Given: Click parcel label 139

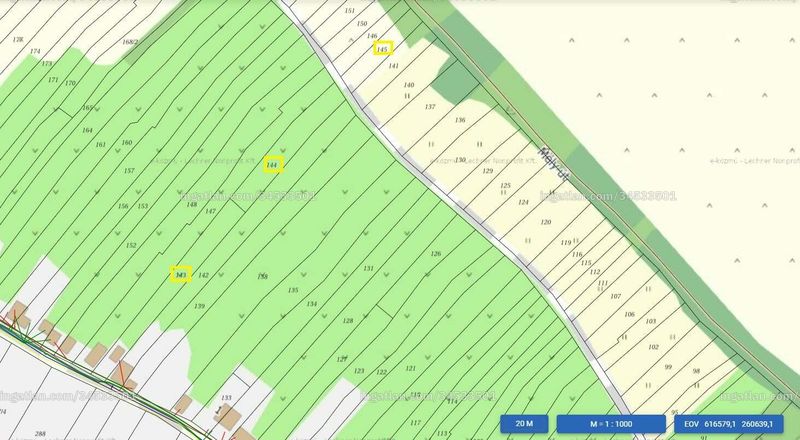Looking at the screenshot, I should [199, 306].
